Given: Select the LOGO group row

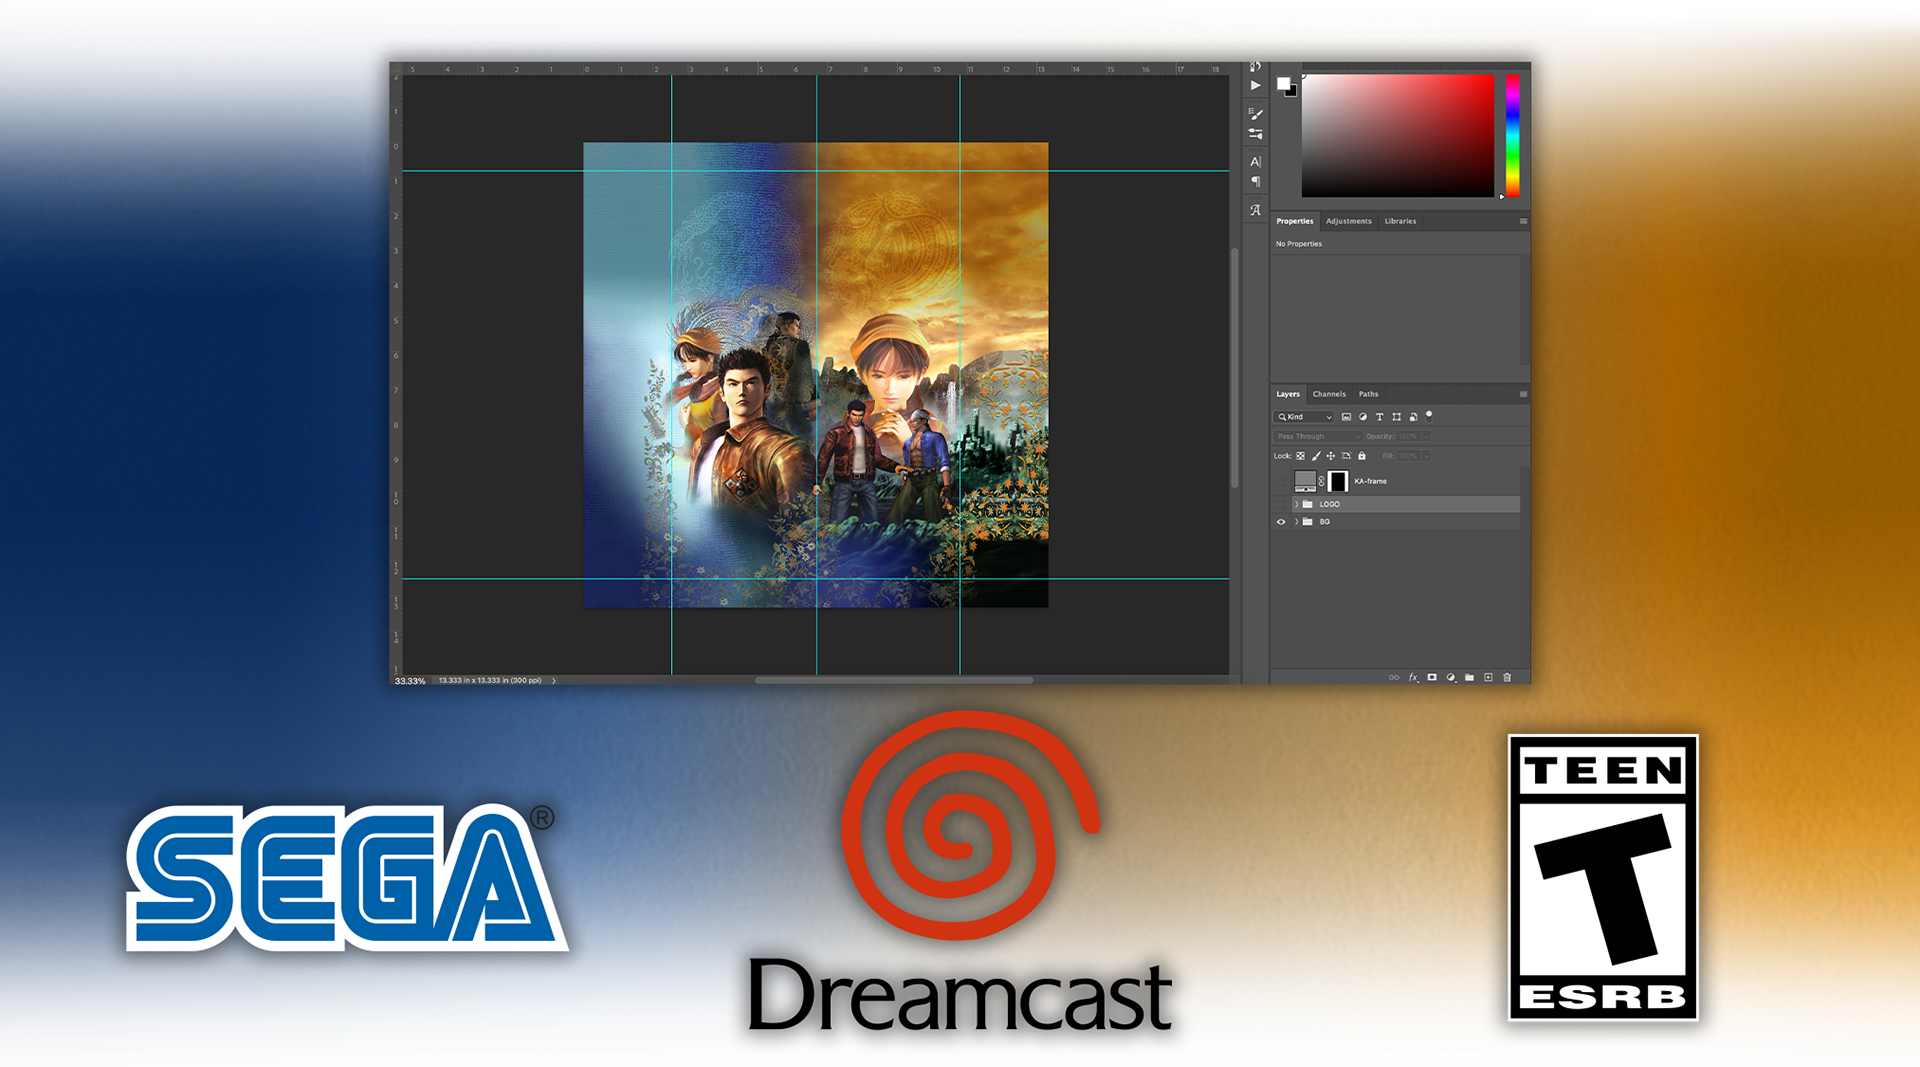Looking at the screenshot, I should coord(1396,504).
